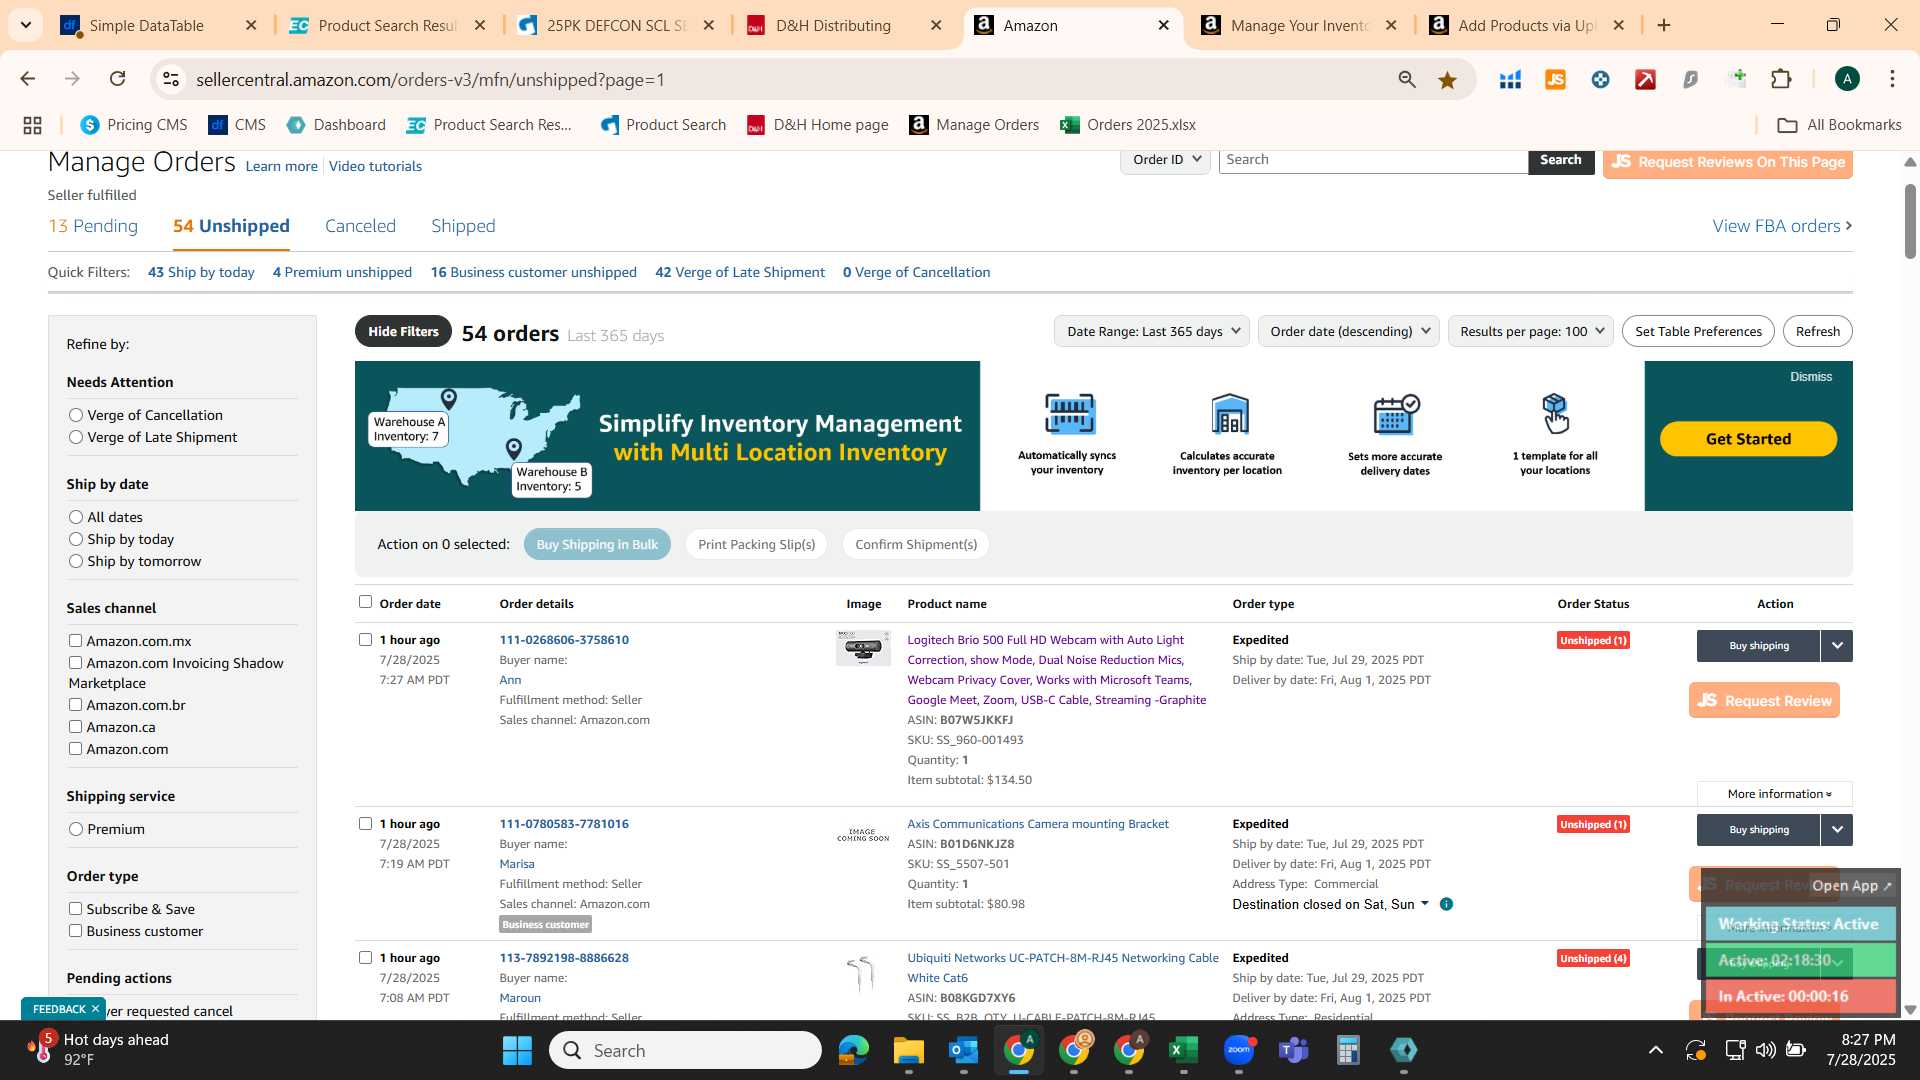Open Microsoft Teams from the taskbar
The image size is (1920, 1080).
pyautogui.click(x=1293, y=1050)
